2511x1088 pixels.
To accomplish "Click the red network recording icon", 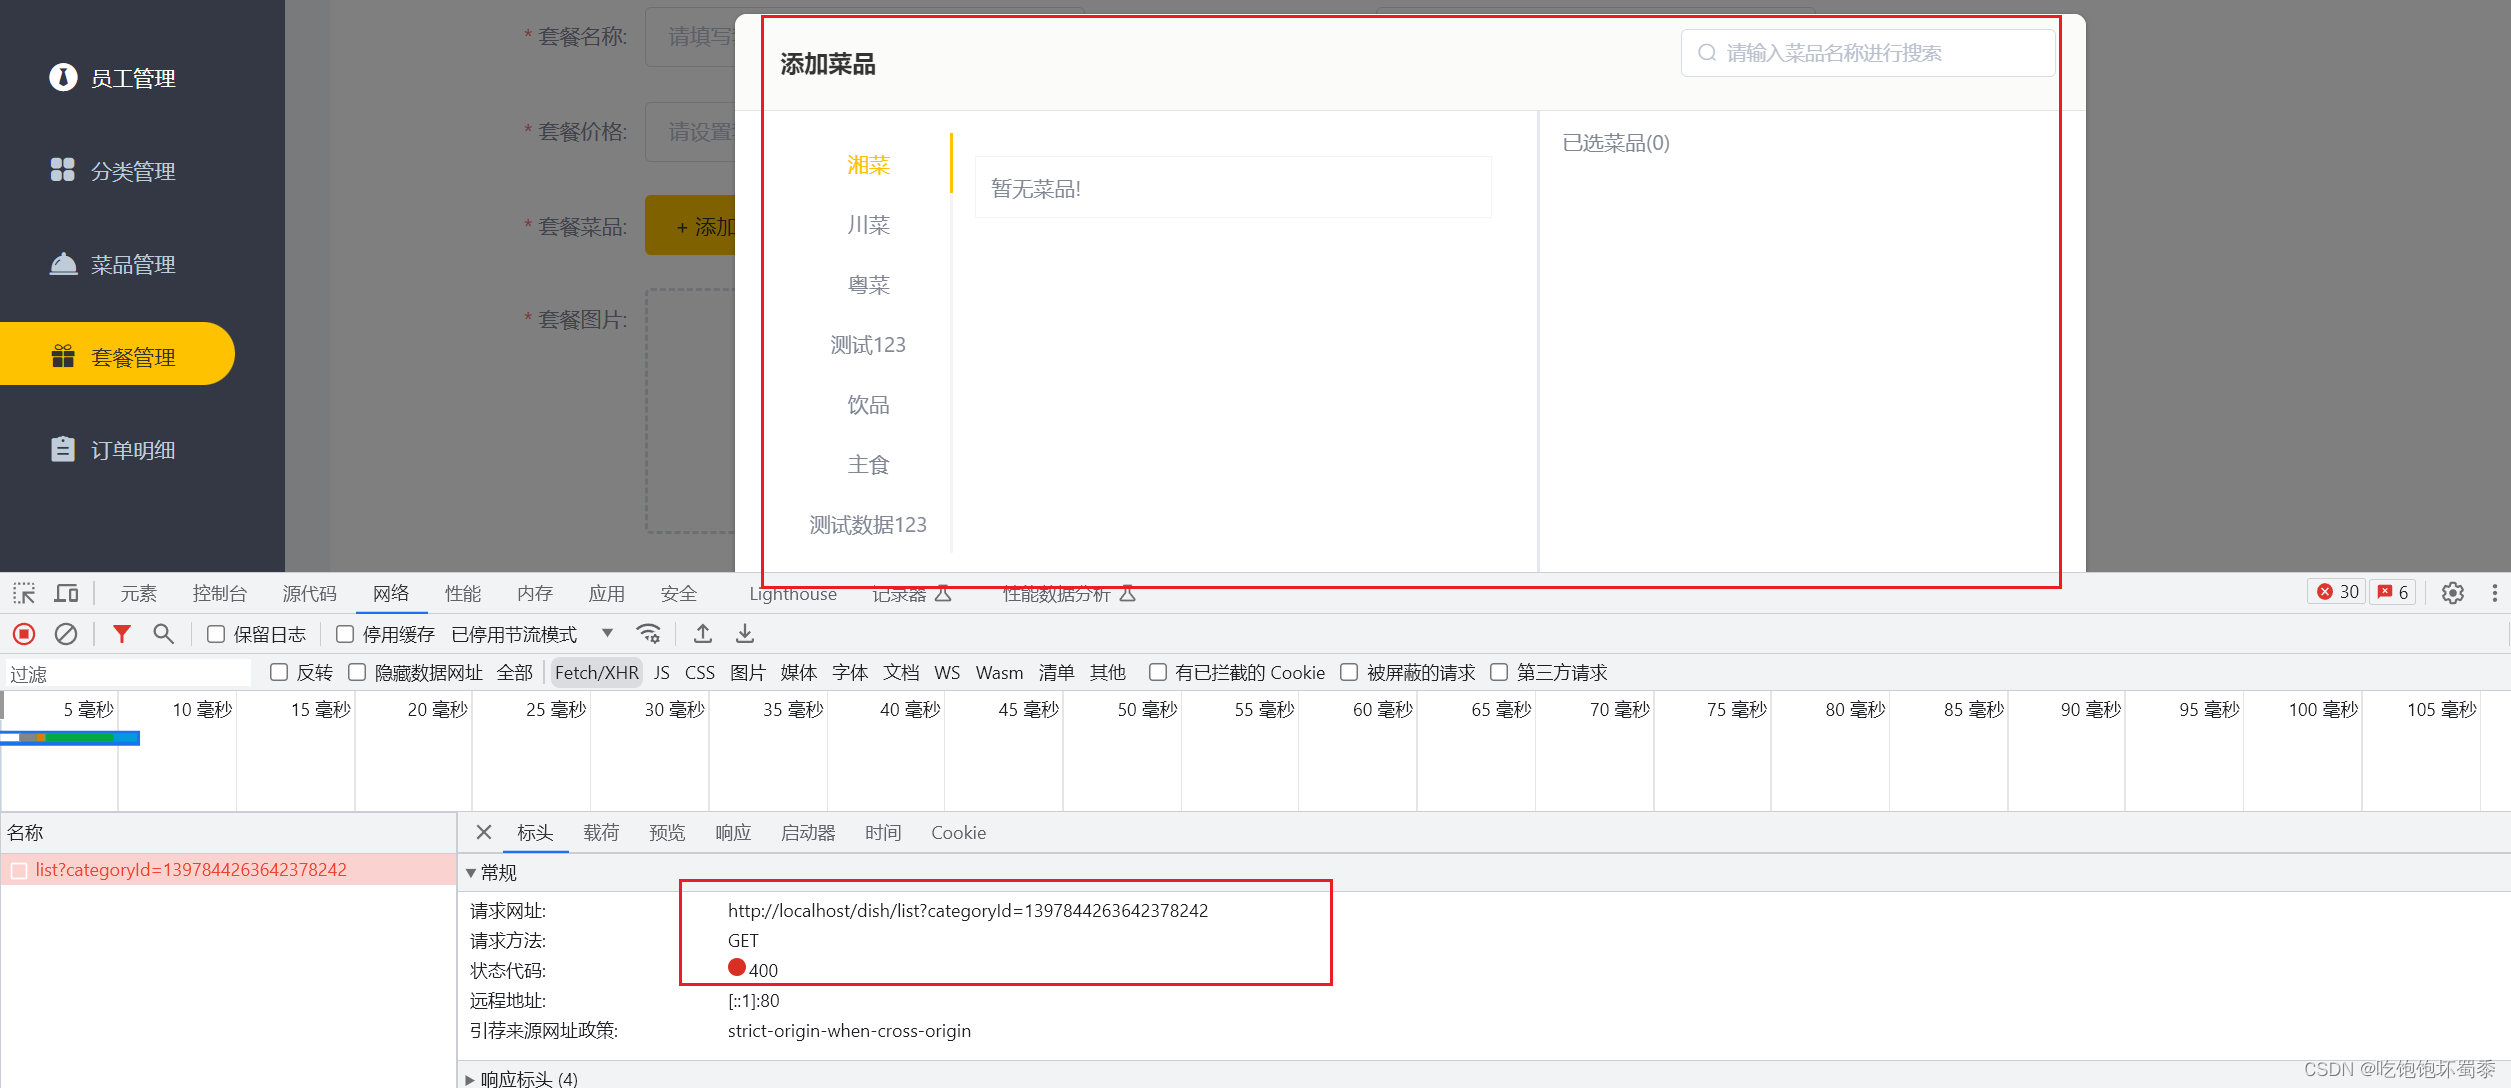I will point(23,633).
